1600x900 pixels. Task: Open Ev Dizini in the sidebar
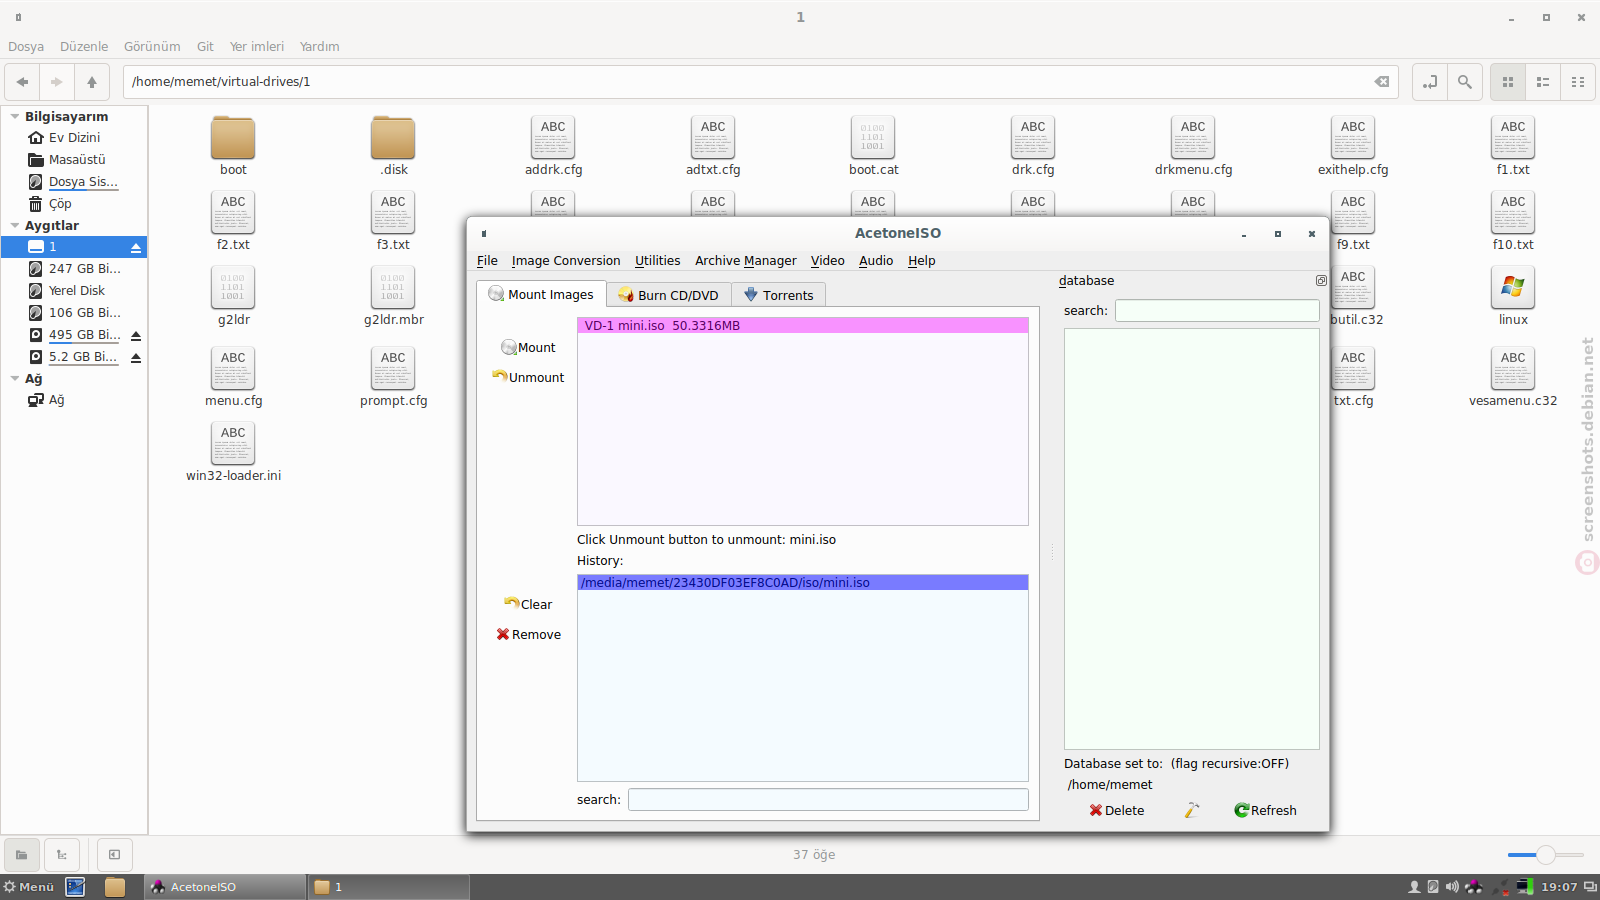tap(74, 137)
